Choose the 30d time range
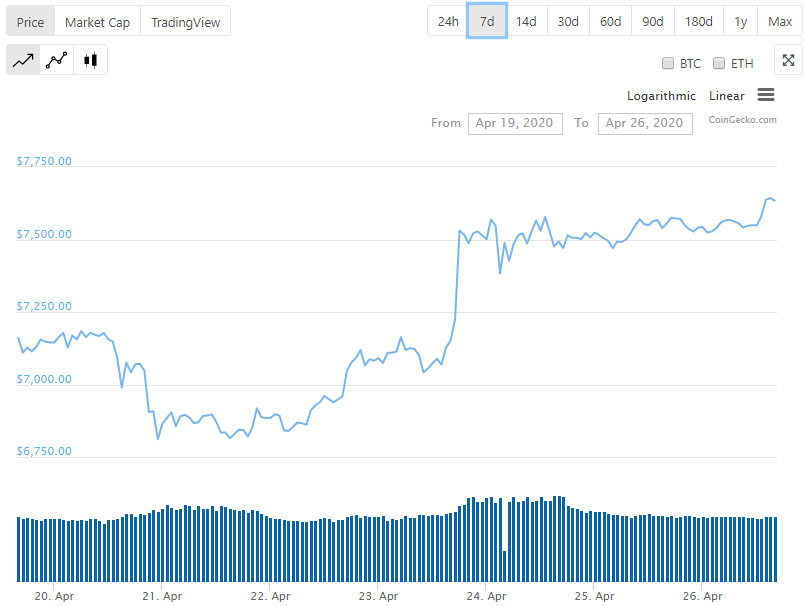 (568, 21)
